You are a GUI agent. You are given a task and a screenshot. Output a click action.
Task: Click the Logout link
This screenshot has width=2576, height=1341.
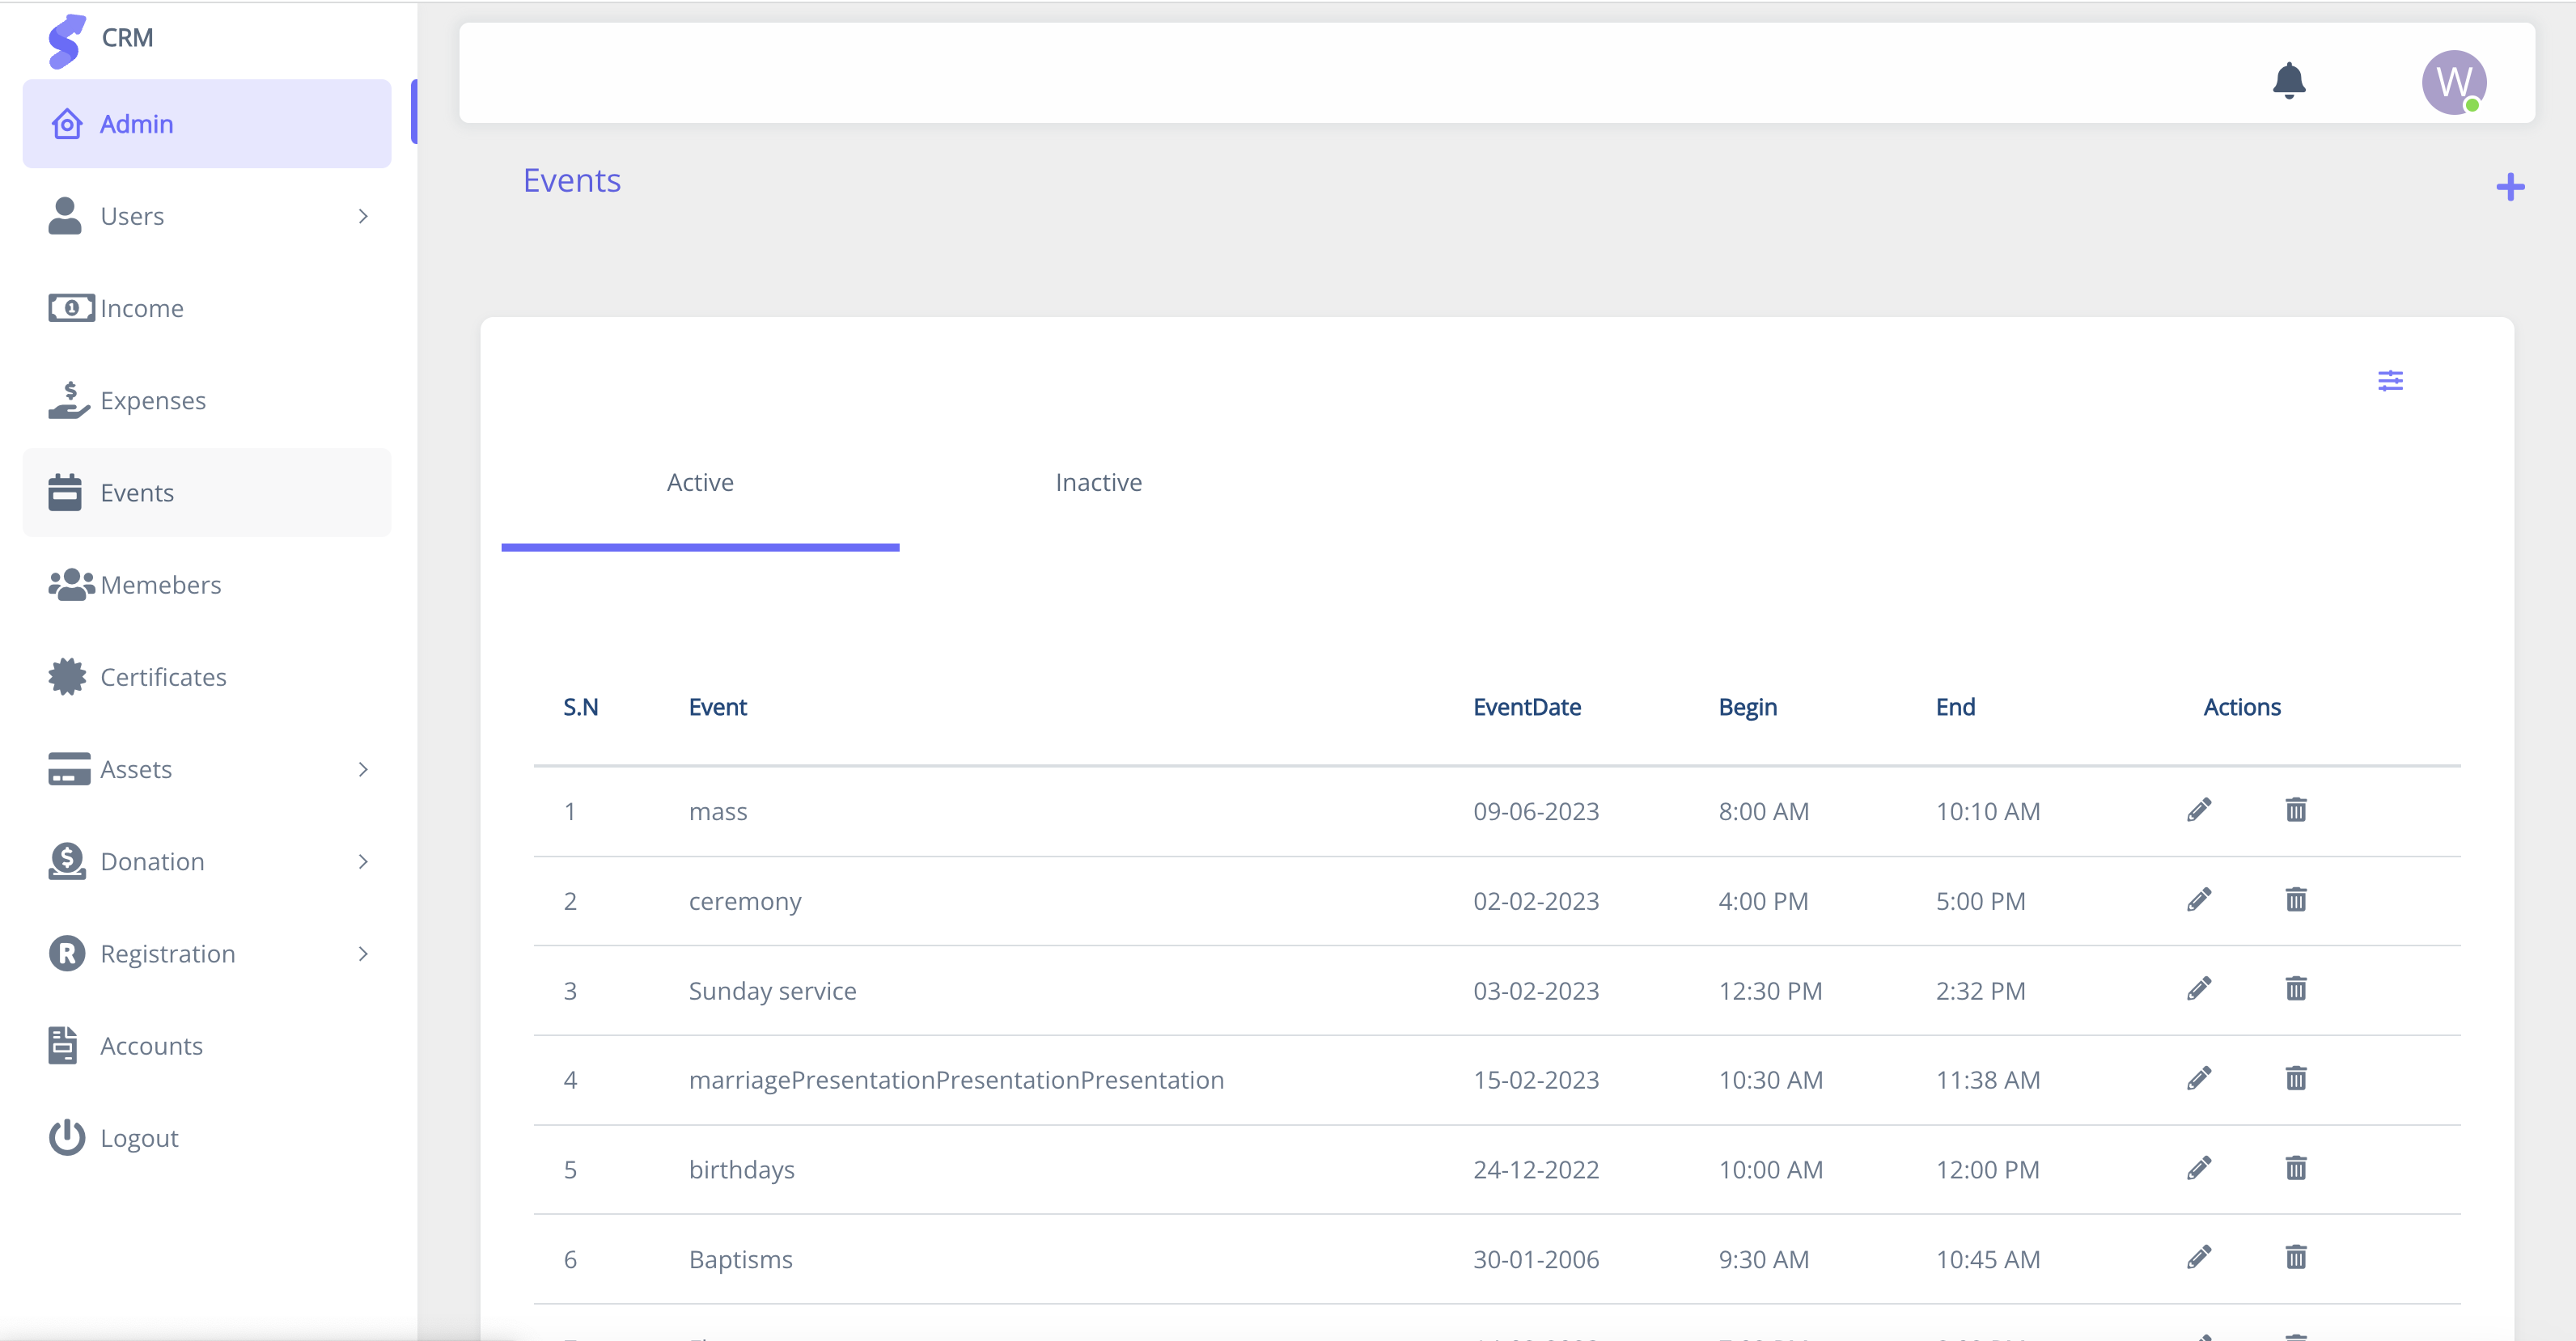(139, 1138)
